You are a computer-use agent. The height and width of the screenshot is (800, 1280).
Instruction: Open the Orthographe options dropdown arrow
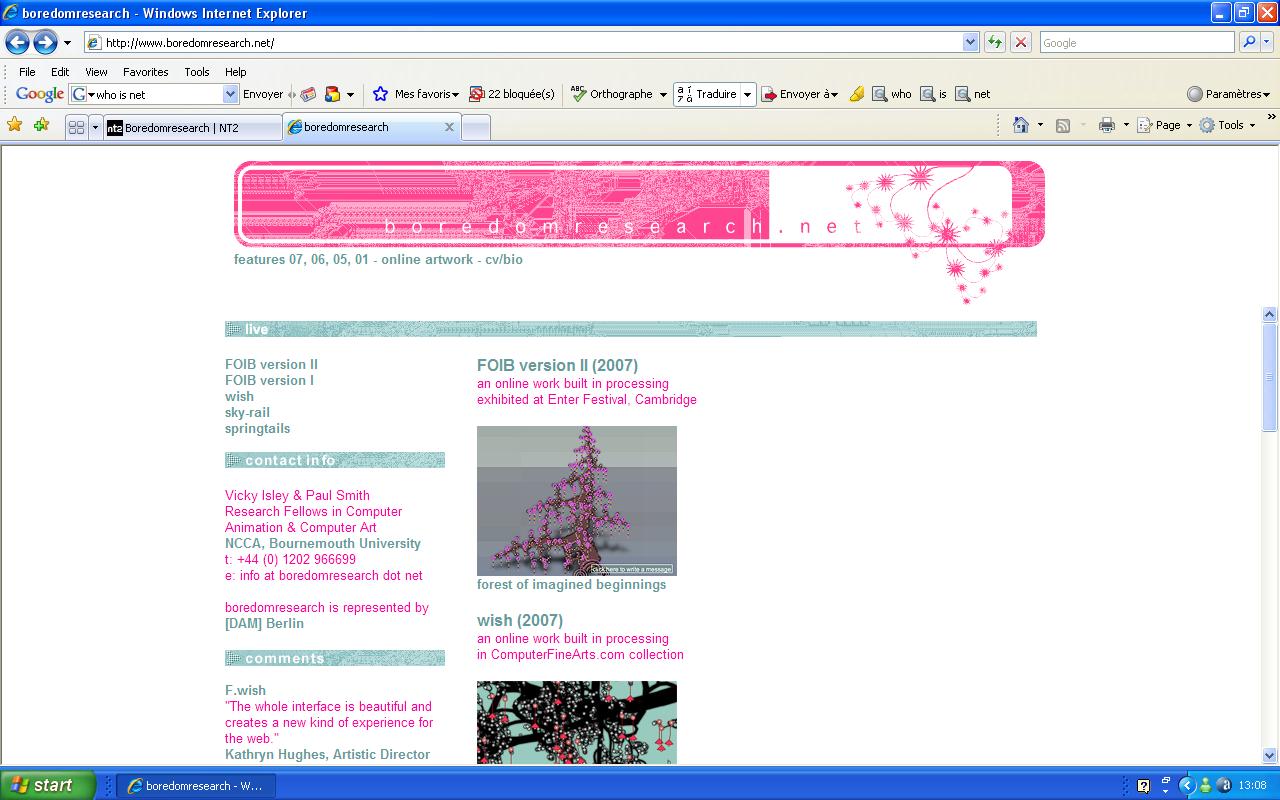pos(663,95)
